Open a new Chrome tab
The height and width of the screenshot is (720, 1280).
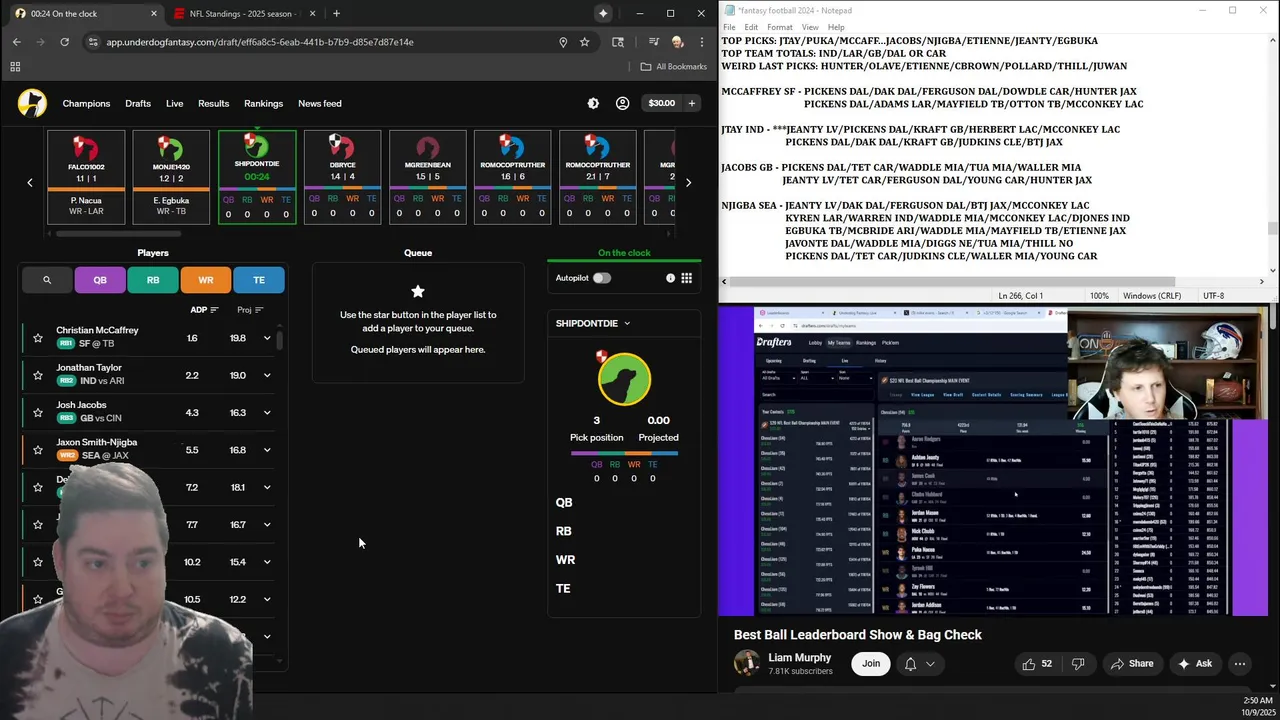click(x=336, y=13)
